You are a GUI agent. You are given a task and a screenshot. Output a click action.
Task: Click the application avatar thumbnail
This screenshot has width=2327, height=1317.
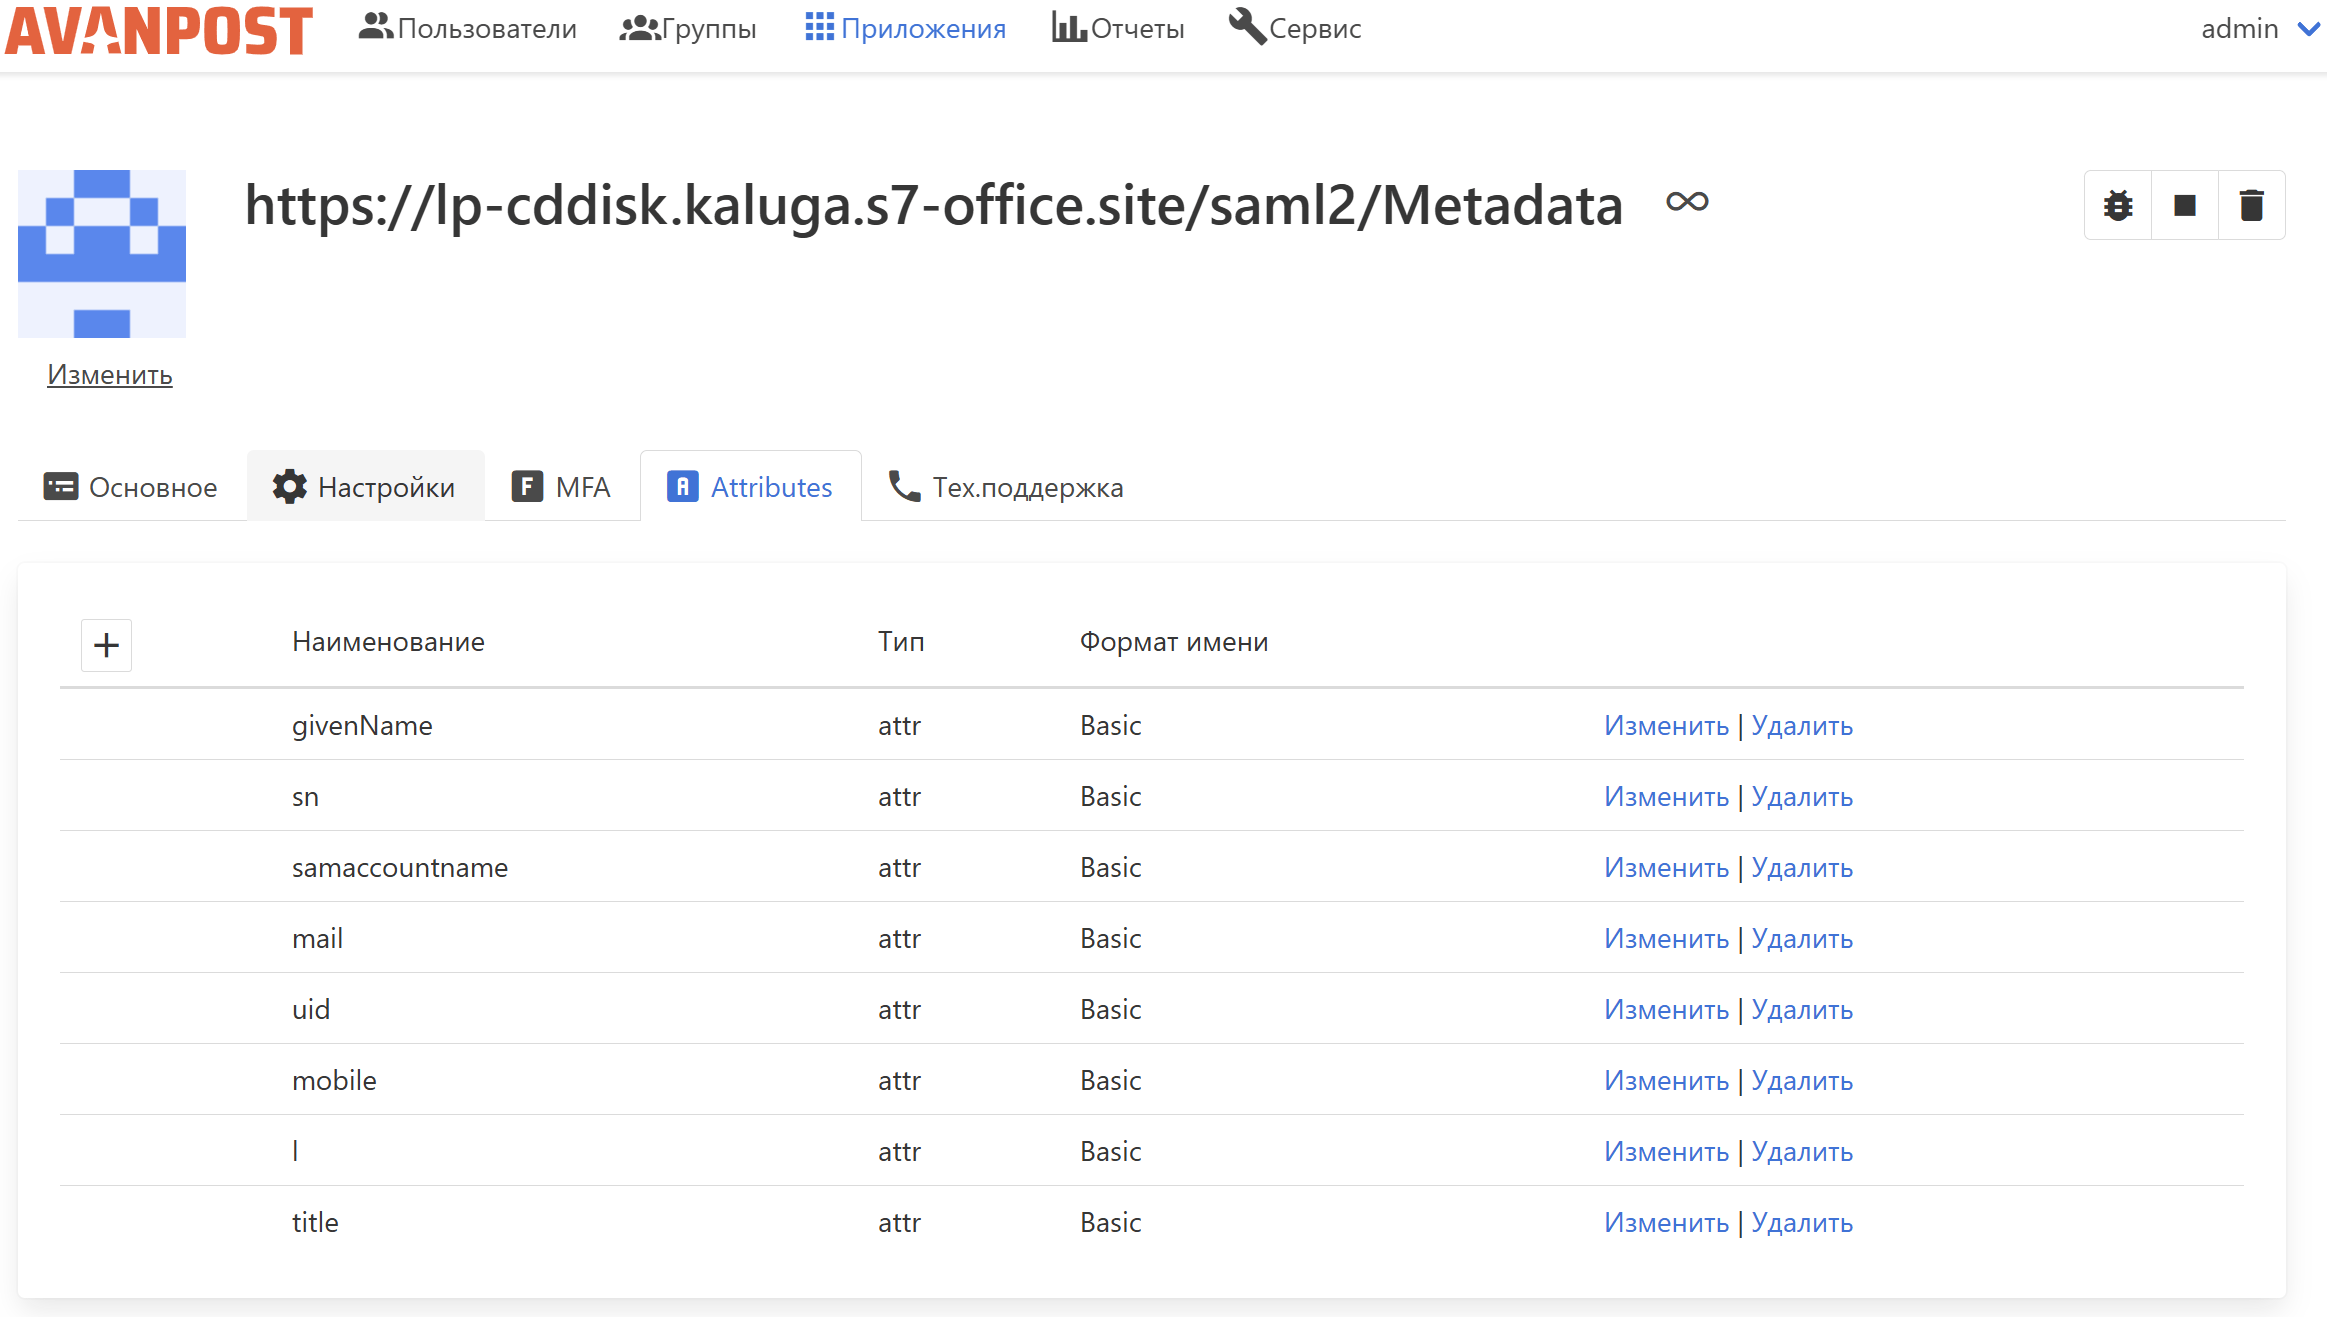102,254
